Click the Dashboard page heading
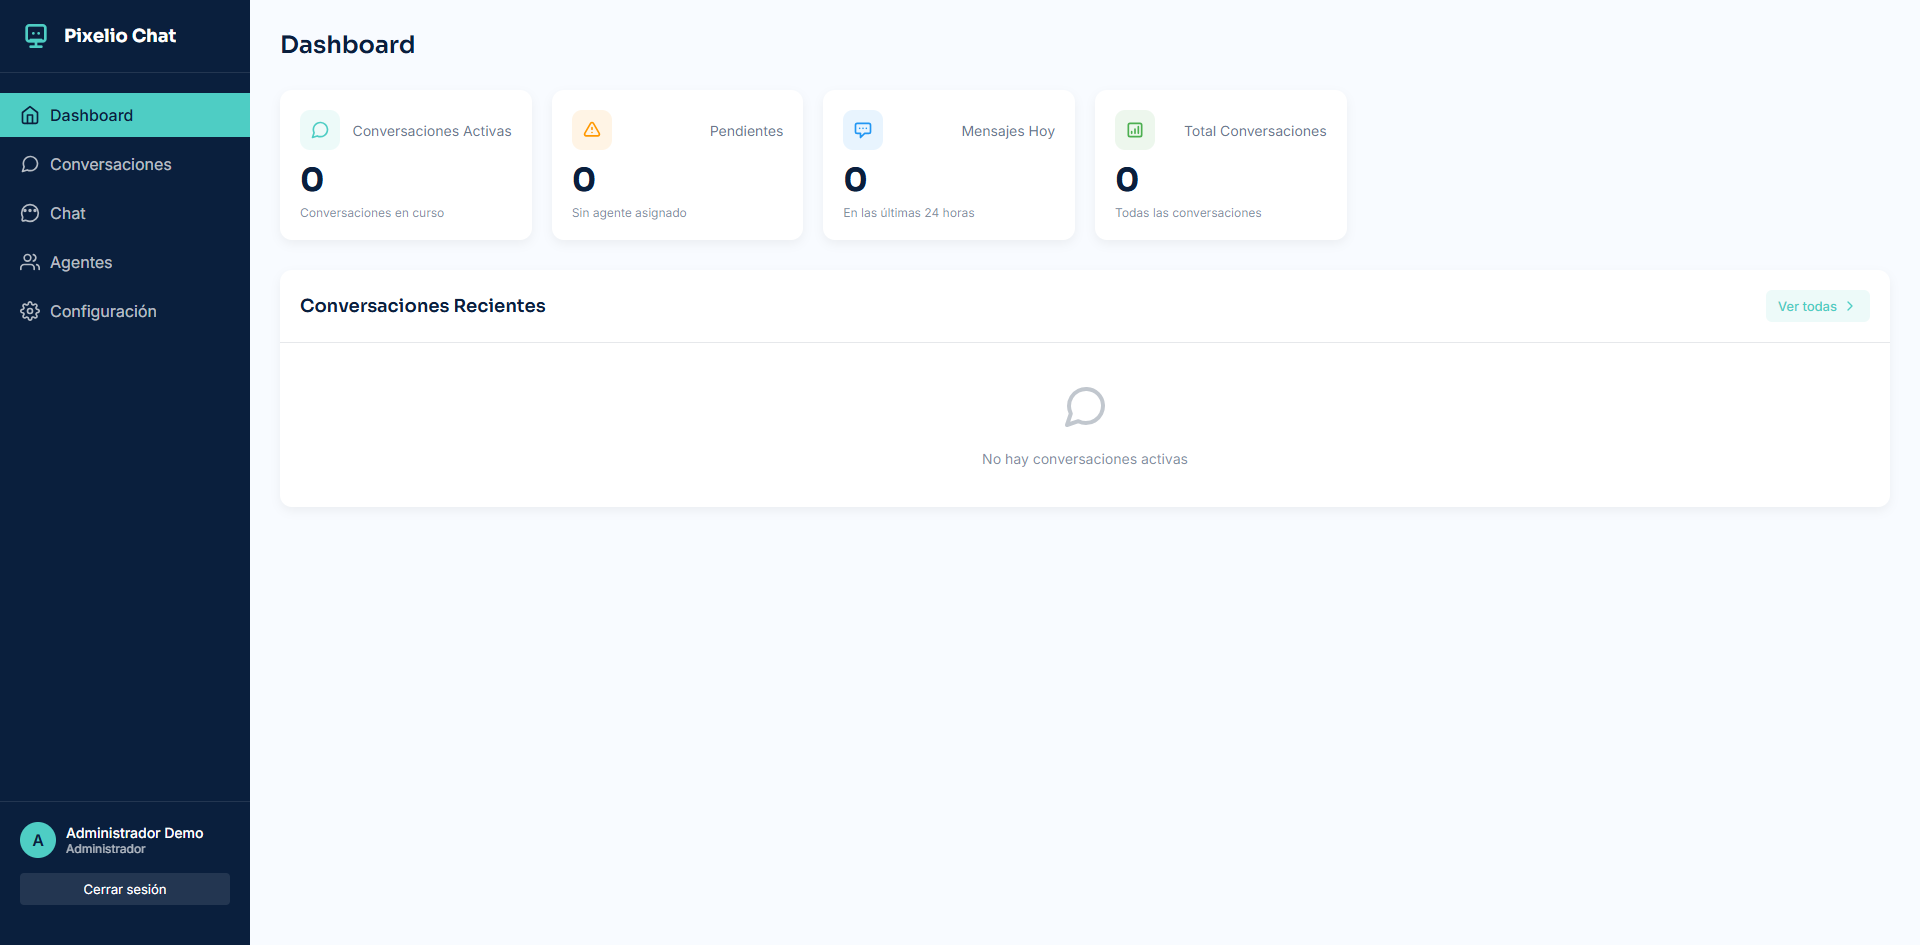The image size is (1920, 945). [x=347, y=44]
